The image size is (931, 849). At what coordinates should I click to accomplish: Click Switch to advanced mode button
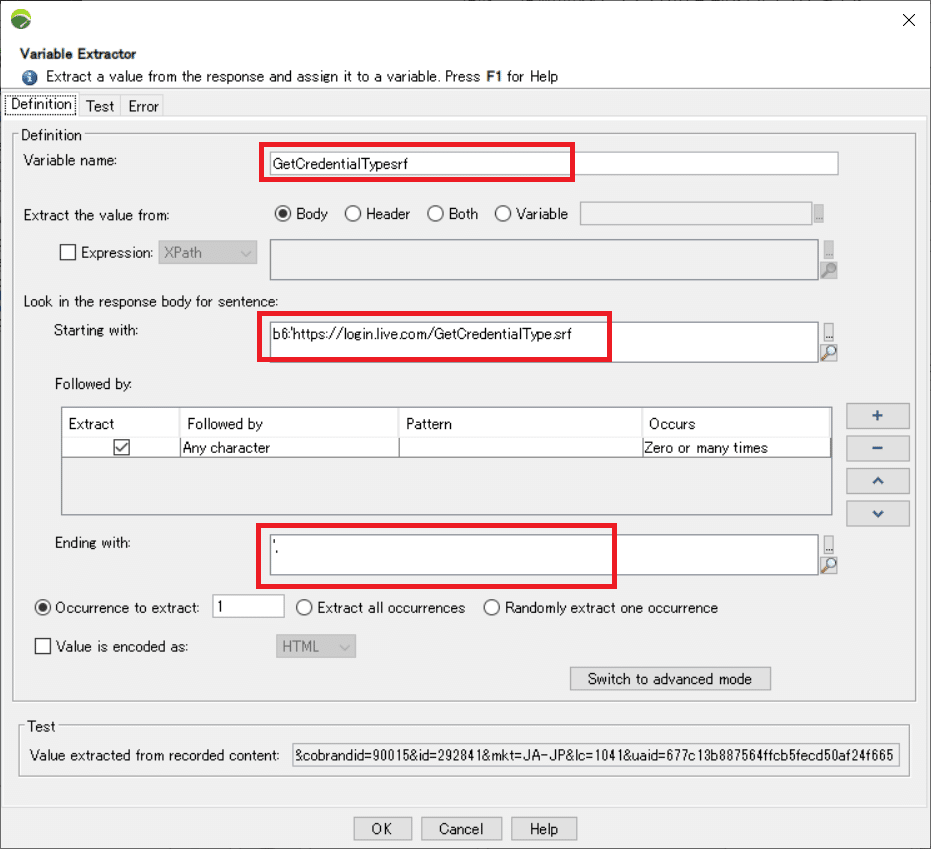click(x=670, y=679)
